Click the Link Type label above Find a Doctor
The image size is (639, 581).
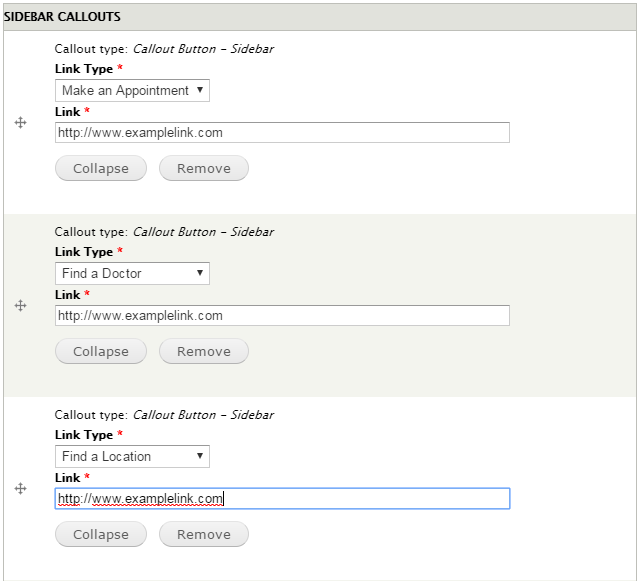point(84,252)
